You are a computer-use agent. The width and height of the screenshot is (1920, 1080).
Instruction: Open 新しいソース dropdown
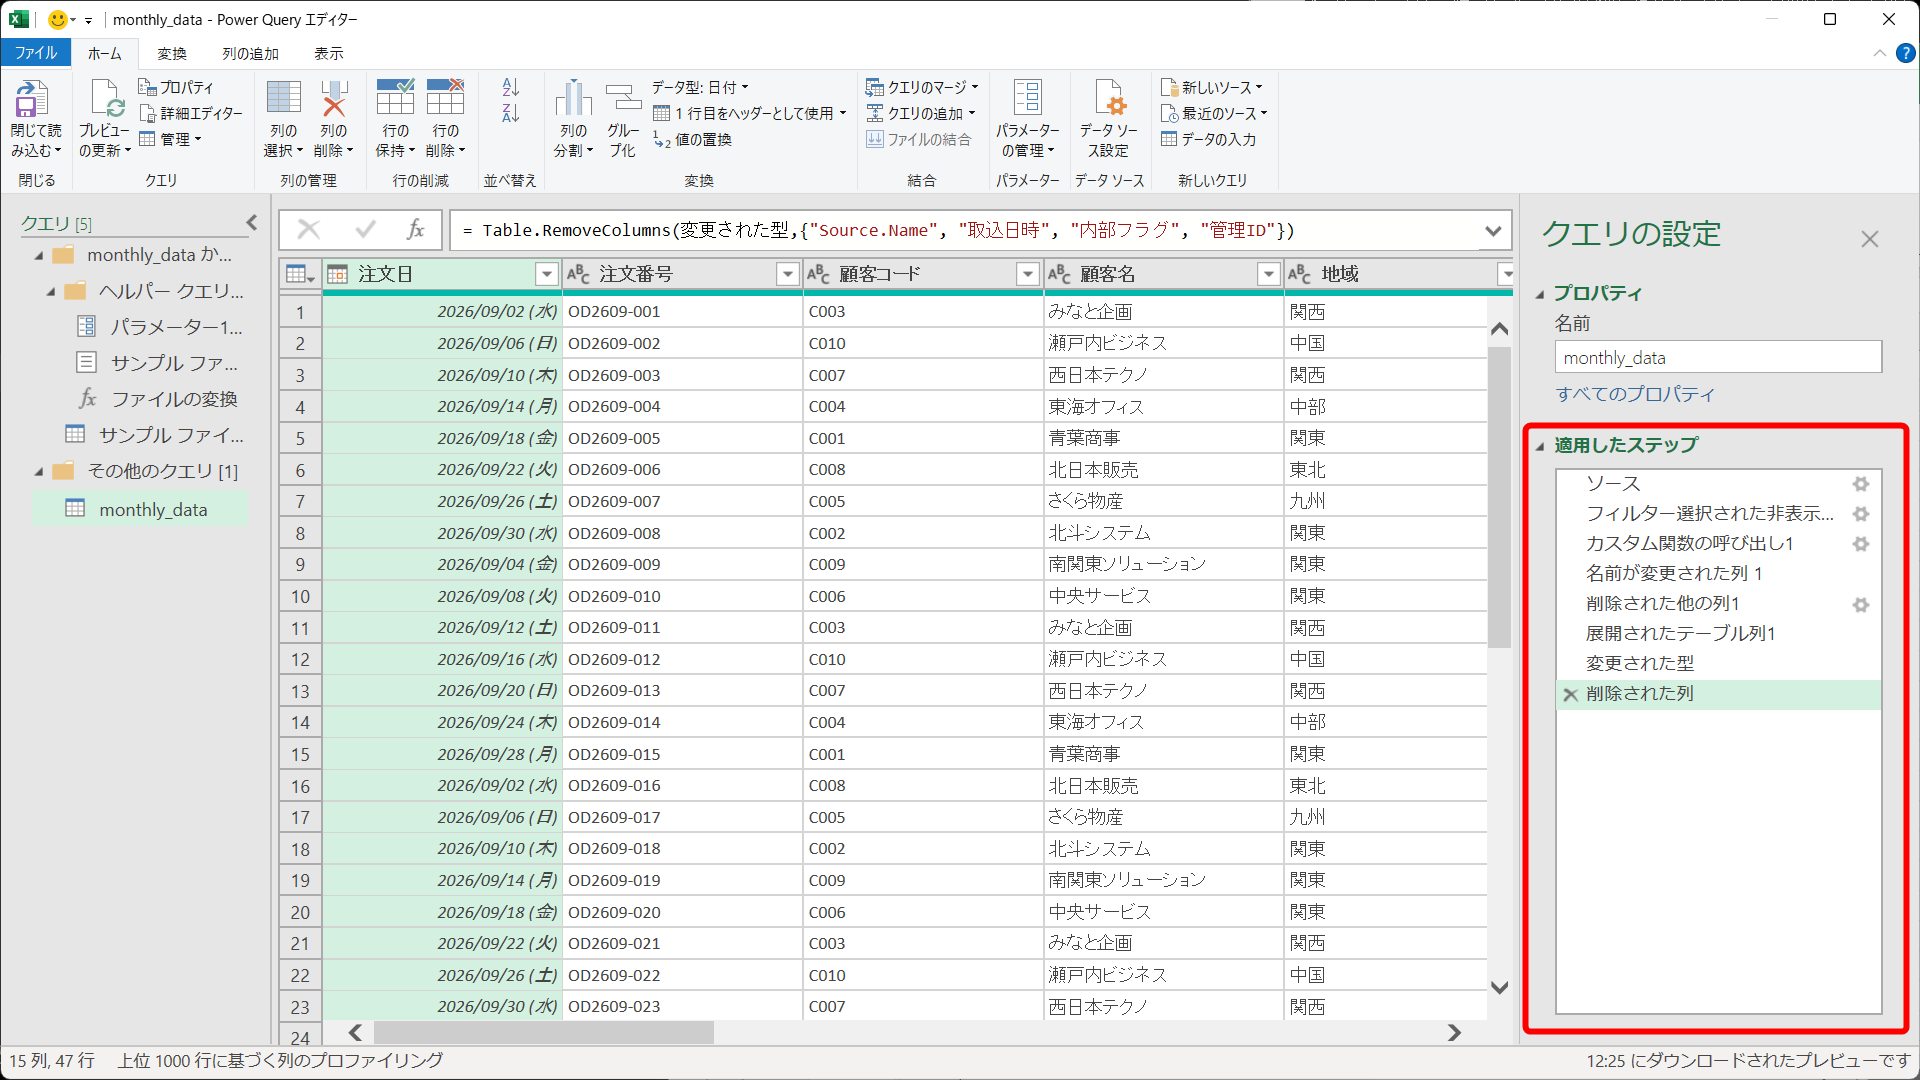click(x=1212, y=87)
